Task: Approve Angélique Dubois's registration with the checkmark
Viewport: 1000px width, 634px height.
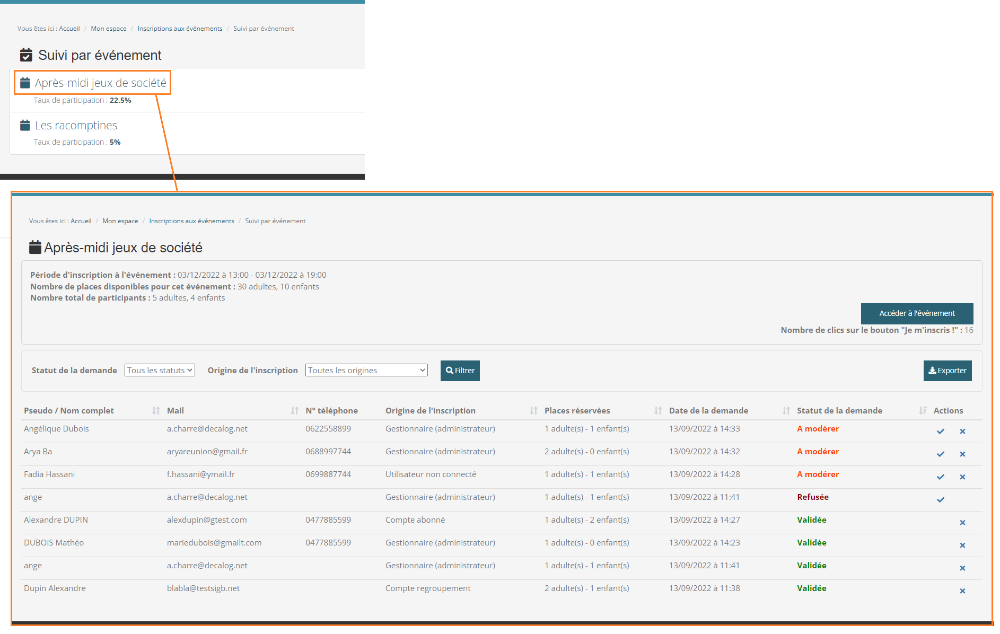Action: pos(940,431)
